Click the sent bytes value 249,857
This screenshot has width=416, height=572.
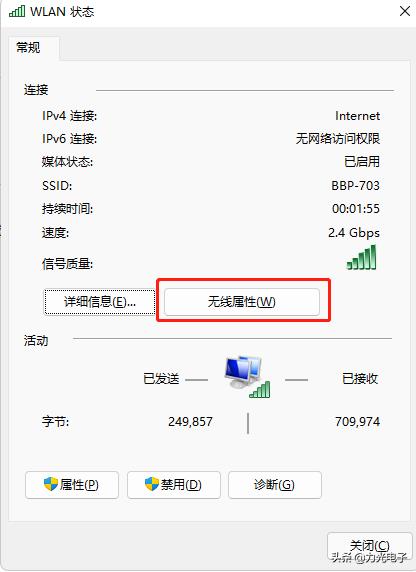190,422
